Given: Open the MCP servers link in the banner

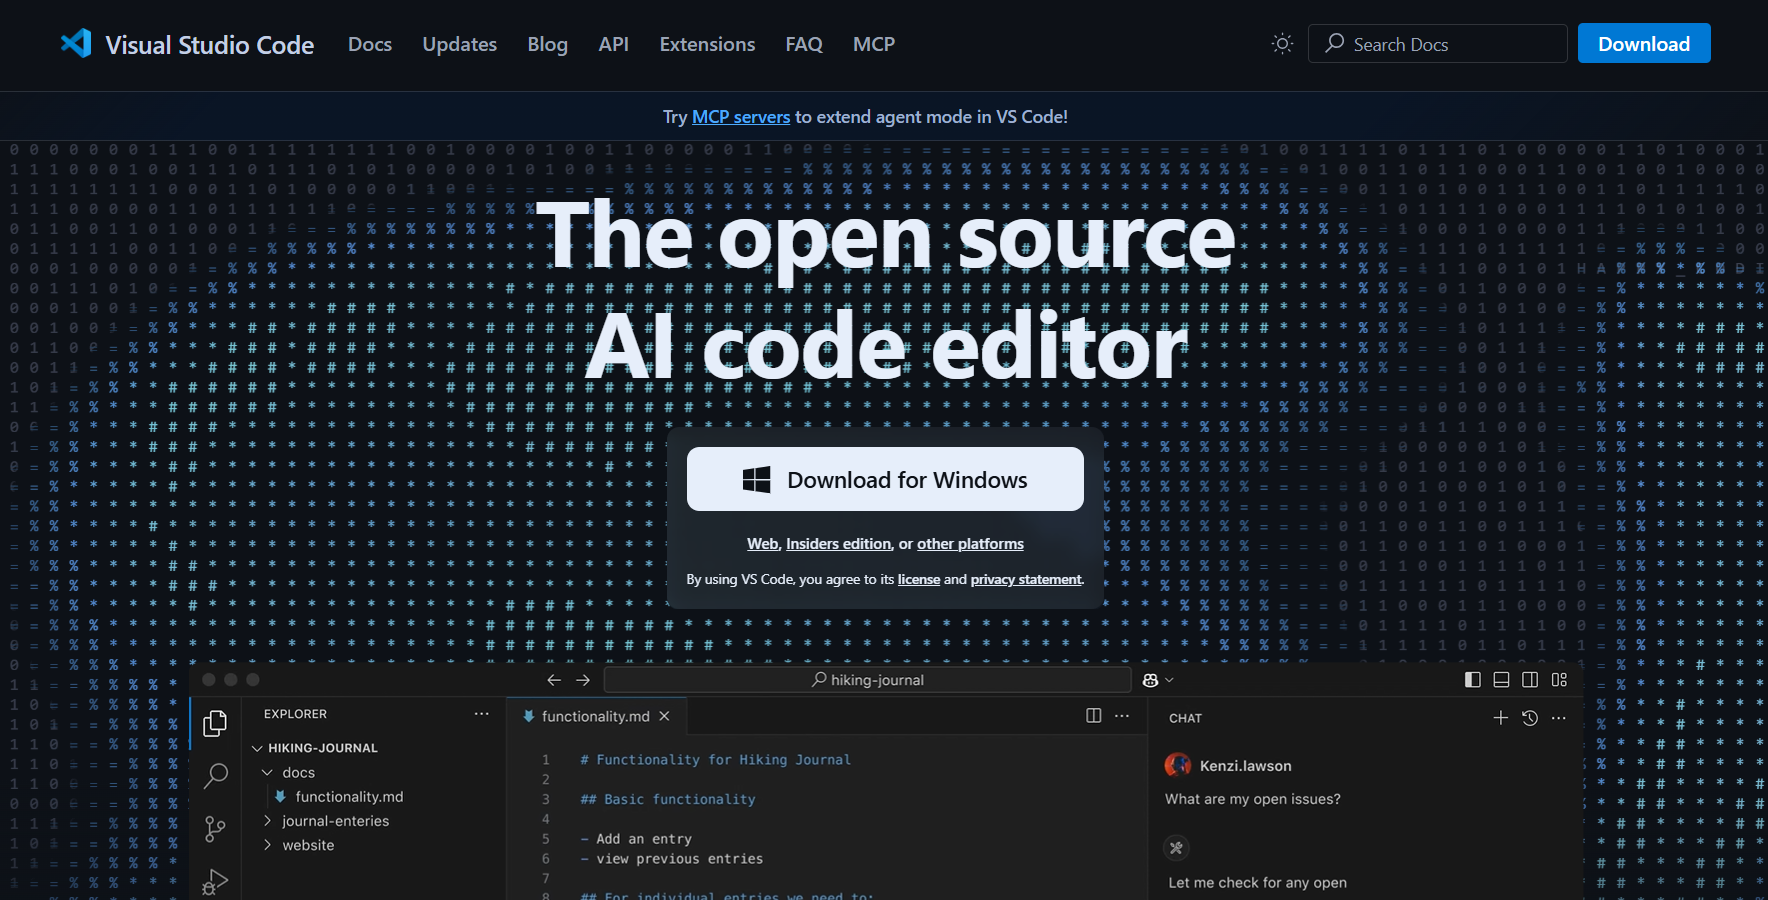Looking at the screenshot, I should [740, 116].
